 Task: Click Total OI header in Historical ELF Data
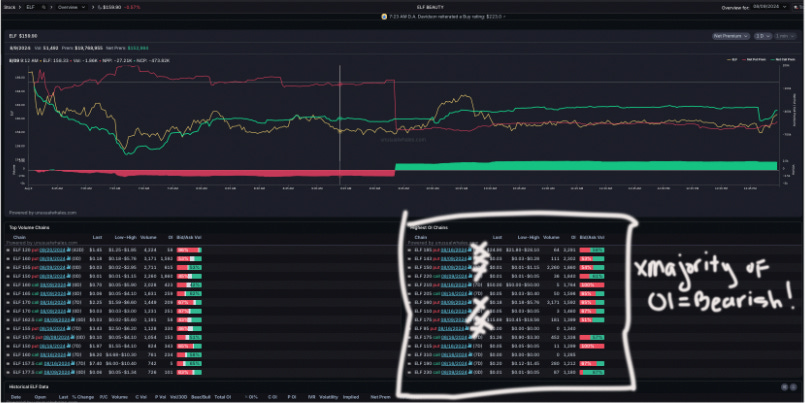[222, 397]
